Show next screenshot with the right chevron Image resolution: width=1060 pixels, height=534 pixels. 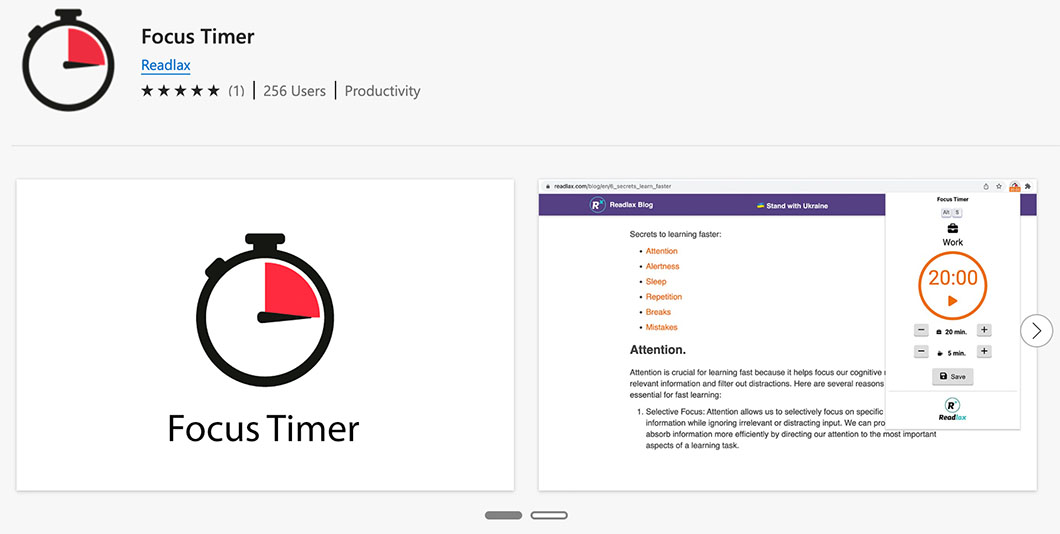click(x=1036, y=330)
